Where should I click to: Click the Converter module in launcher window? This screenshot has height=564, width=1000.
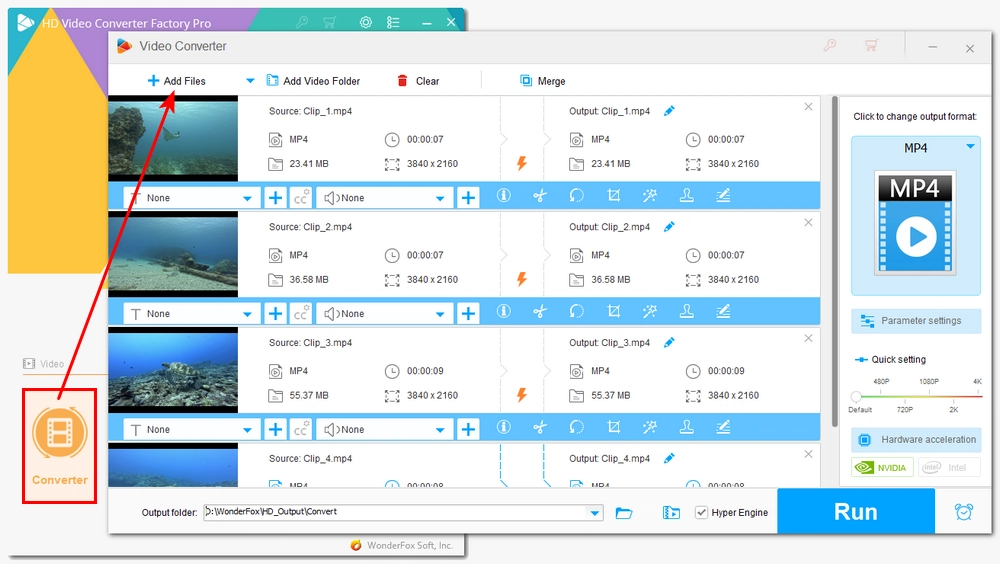pyautogui.click(x=59, y=445)
